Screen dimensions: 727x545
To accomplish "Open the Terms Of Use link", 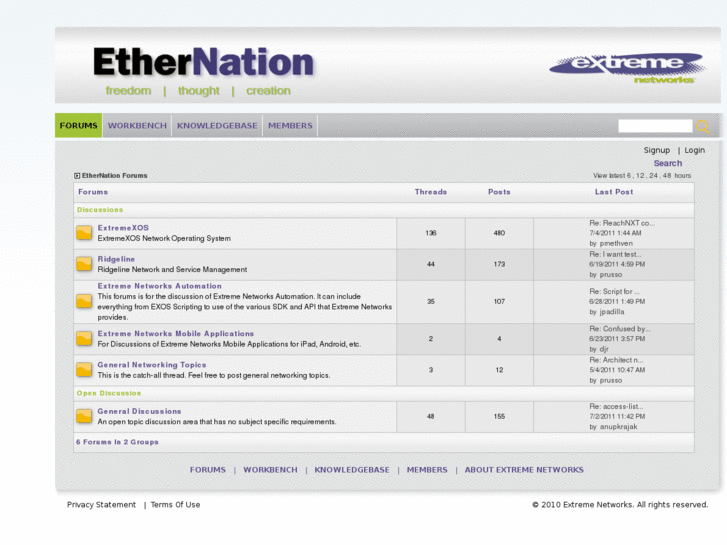I will (x=175, y=505).
